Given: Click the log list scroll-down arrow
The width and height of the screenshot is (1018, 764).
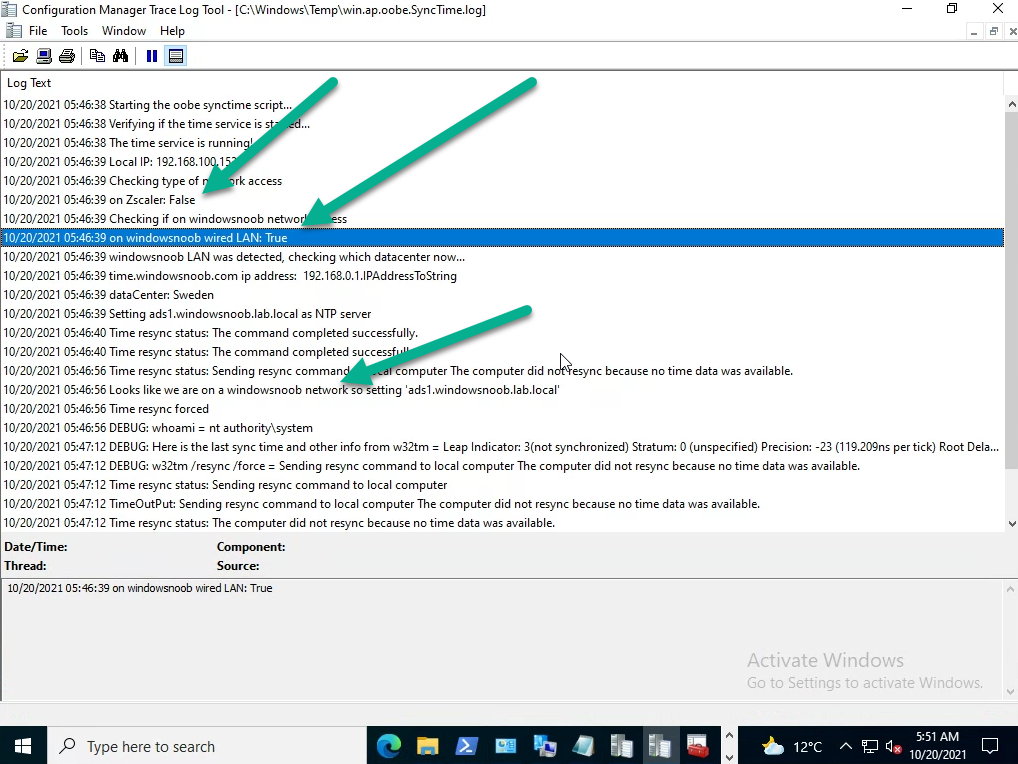Looking at the screenshot, I should pyautogui.click(x=1012, y=524).
